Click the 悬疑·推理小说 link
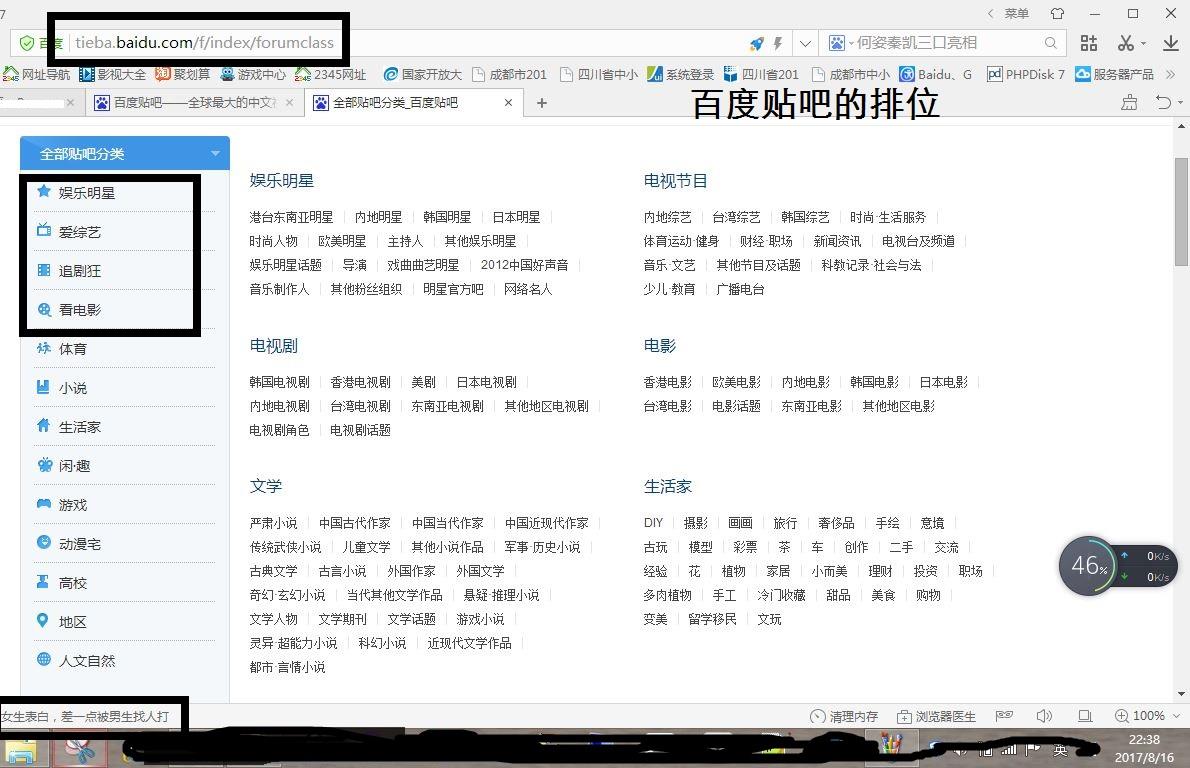The width and height of the screenshot is (1190, 768). [x=501, y=595]
